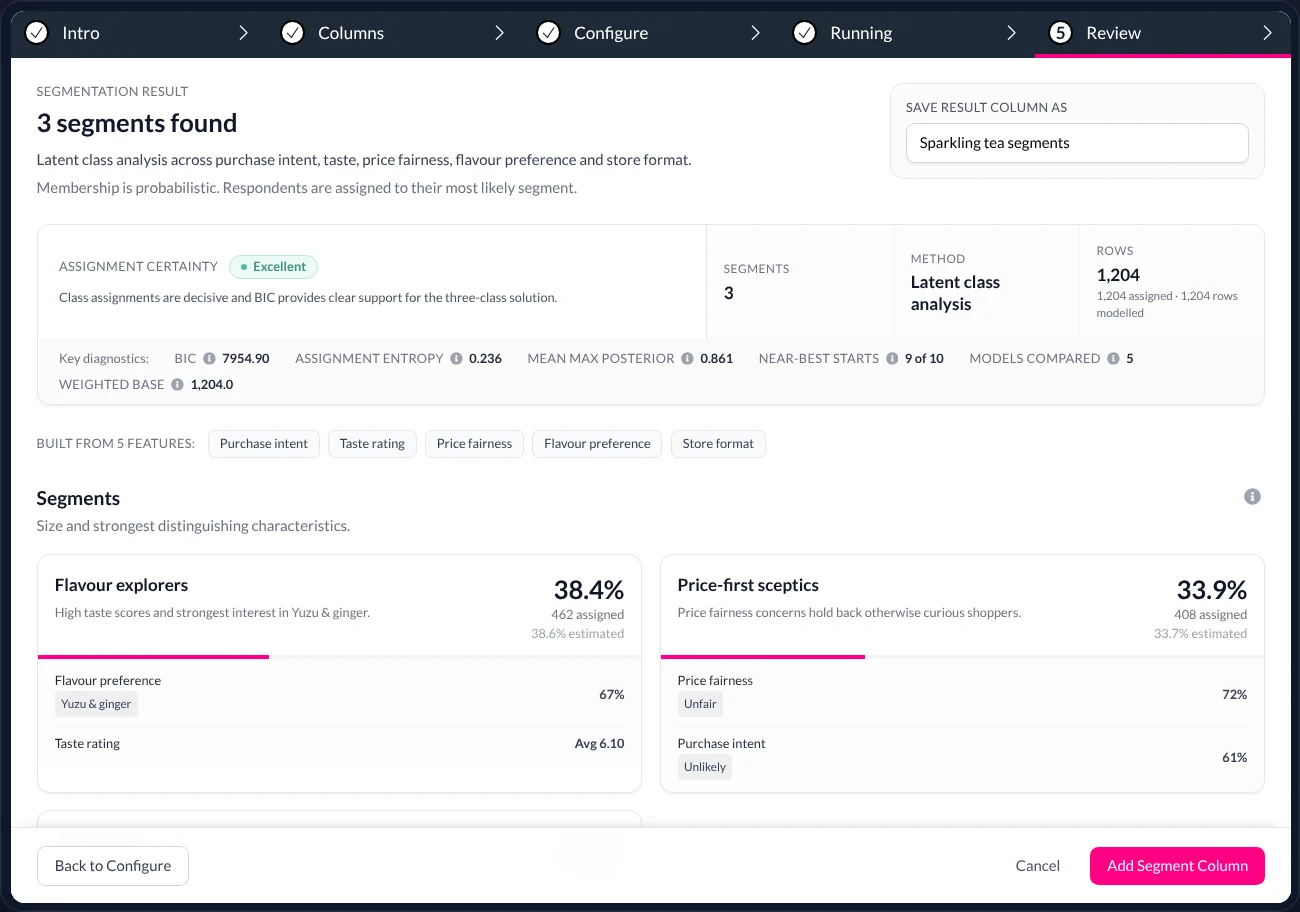Go to the Intro step
Viewport: 1300px width, 912px height.
(138, 33)
